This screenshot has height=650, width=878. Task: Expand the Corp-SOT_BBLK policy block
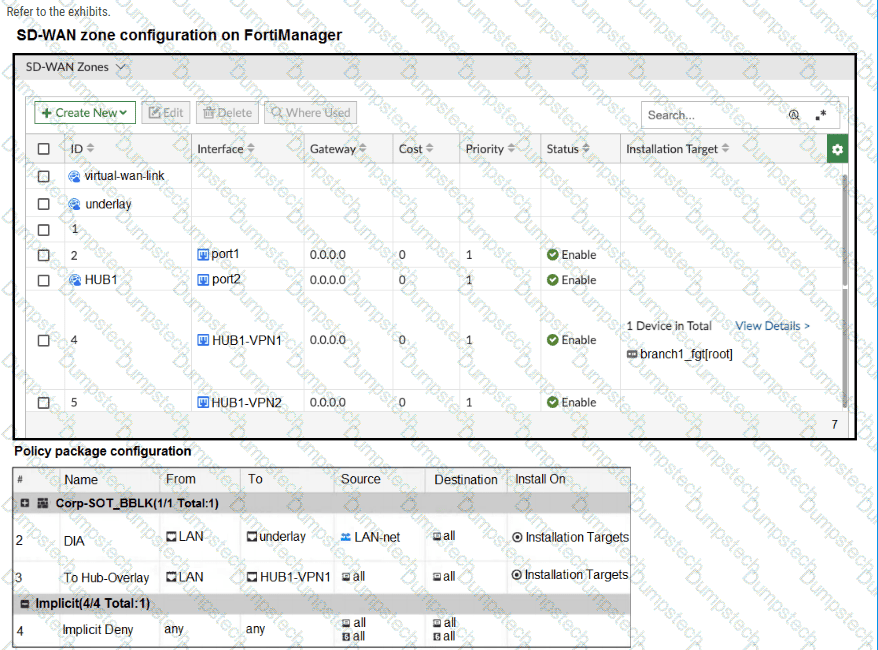[x=24, y=503]
